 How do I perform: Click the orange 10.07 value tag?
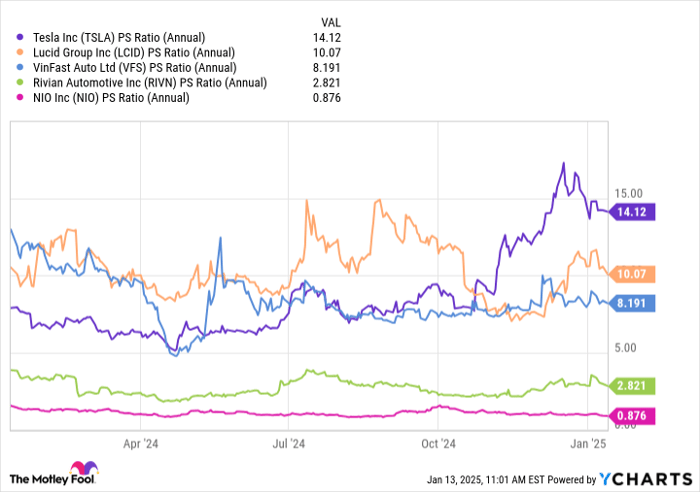coord(634,274)
